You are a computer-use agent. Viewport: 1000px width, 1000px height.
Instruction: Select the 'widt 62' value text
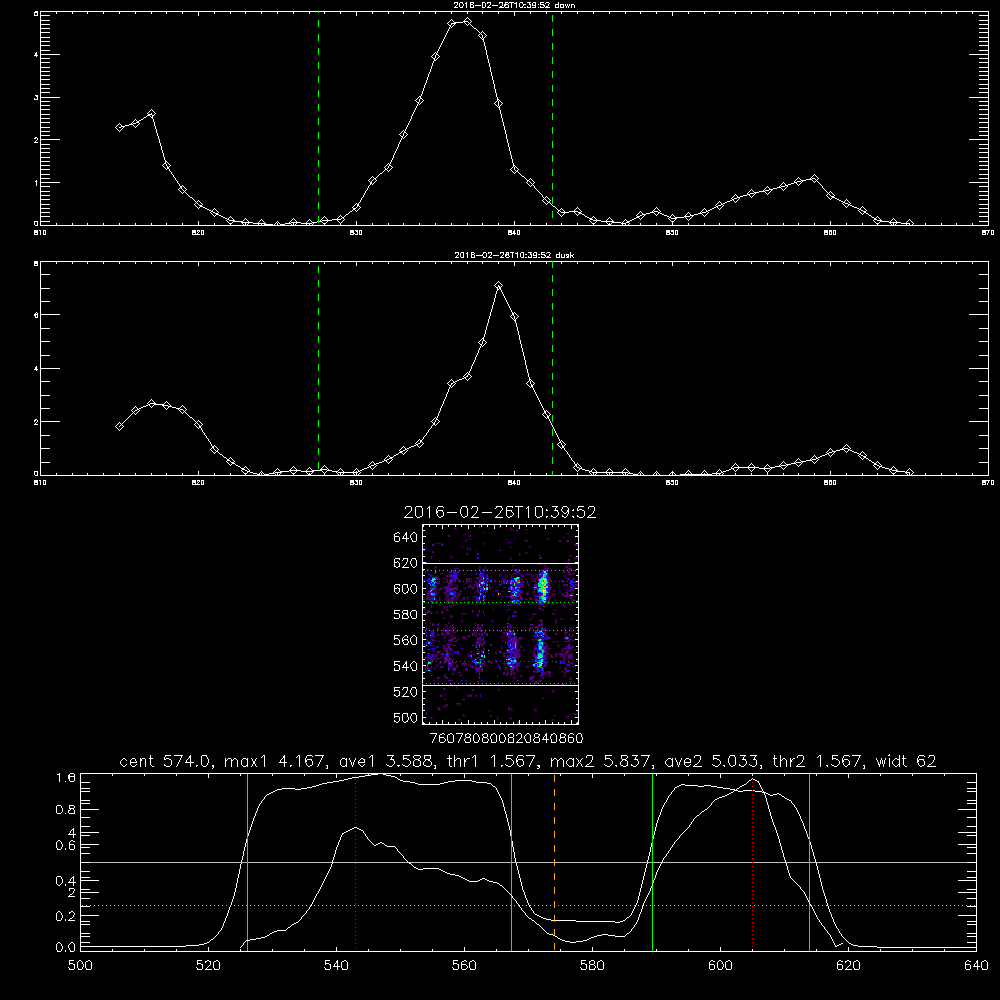click(x=906, y=761)
